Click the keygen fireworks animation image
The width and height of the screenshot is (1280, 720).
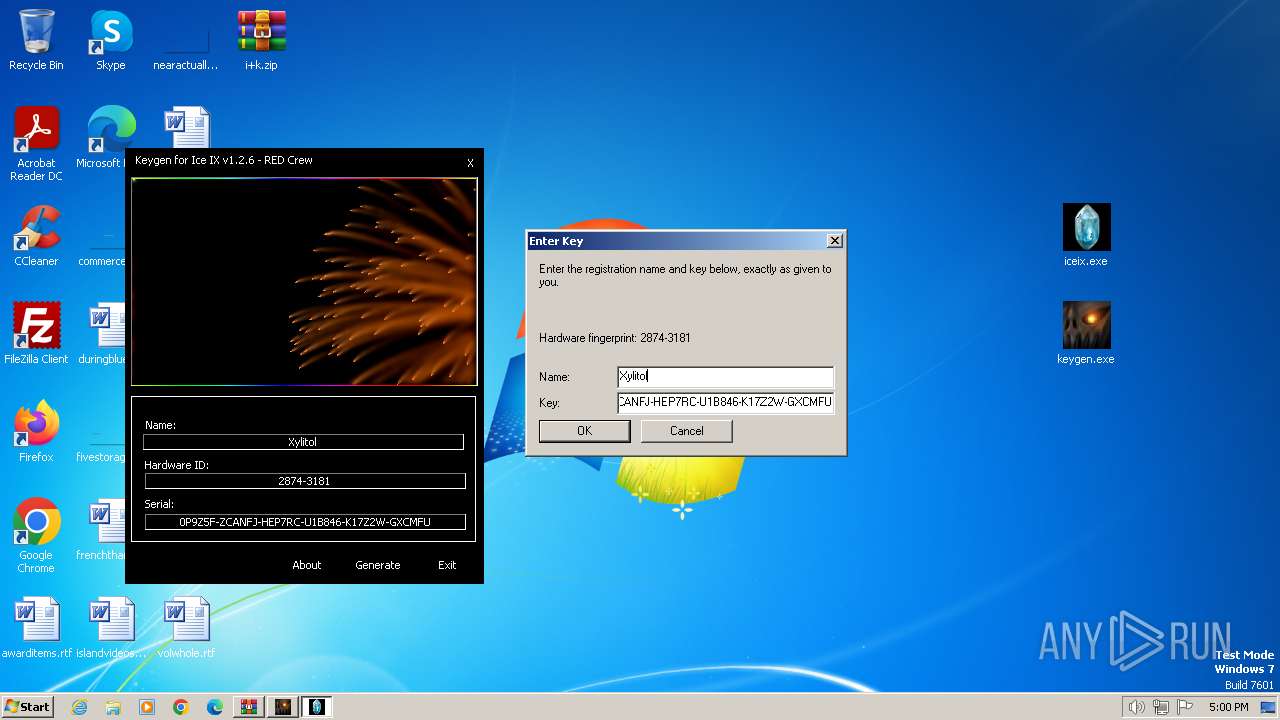tap(304, 282)
